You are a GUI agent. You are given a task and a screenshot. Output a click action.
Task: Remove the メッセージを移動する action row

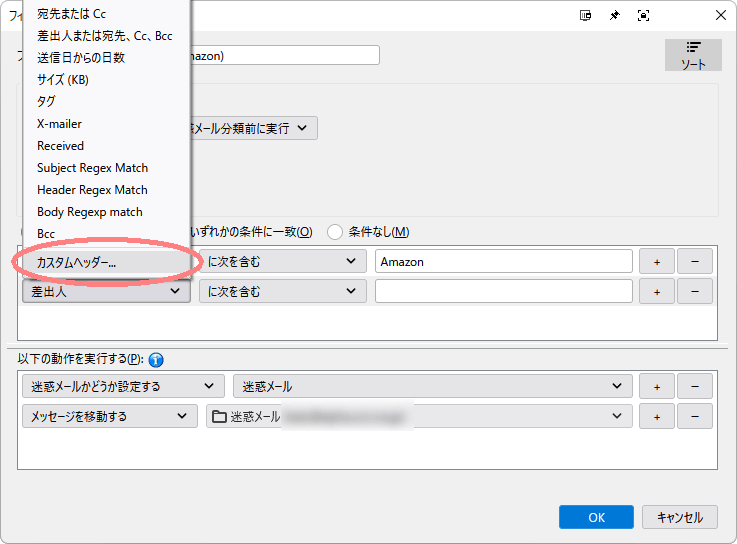tap(695, 416)
